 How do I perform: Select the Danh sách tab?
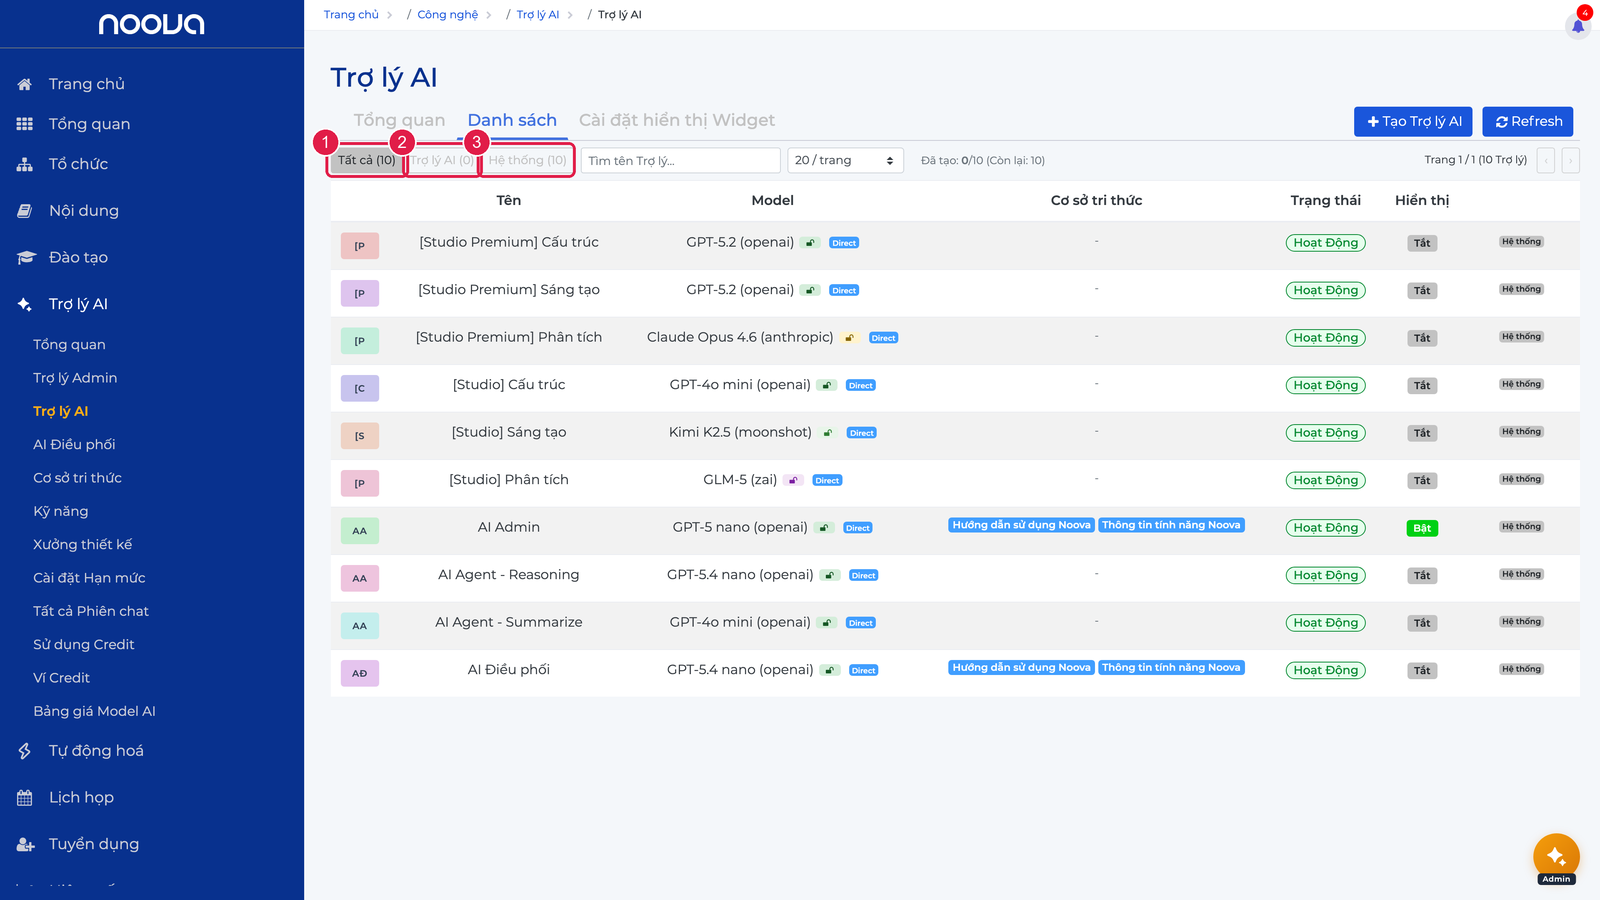(512, 120)
